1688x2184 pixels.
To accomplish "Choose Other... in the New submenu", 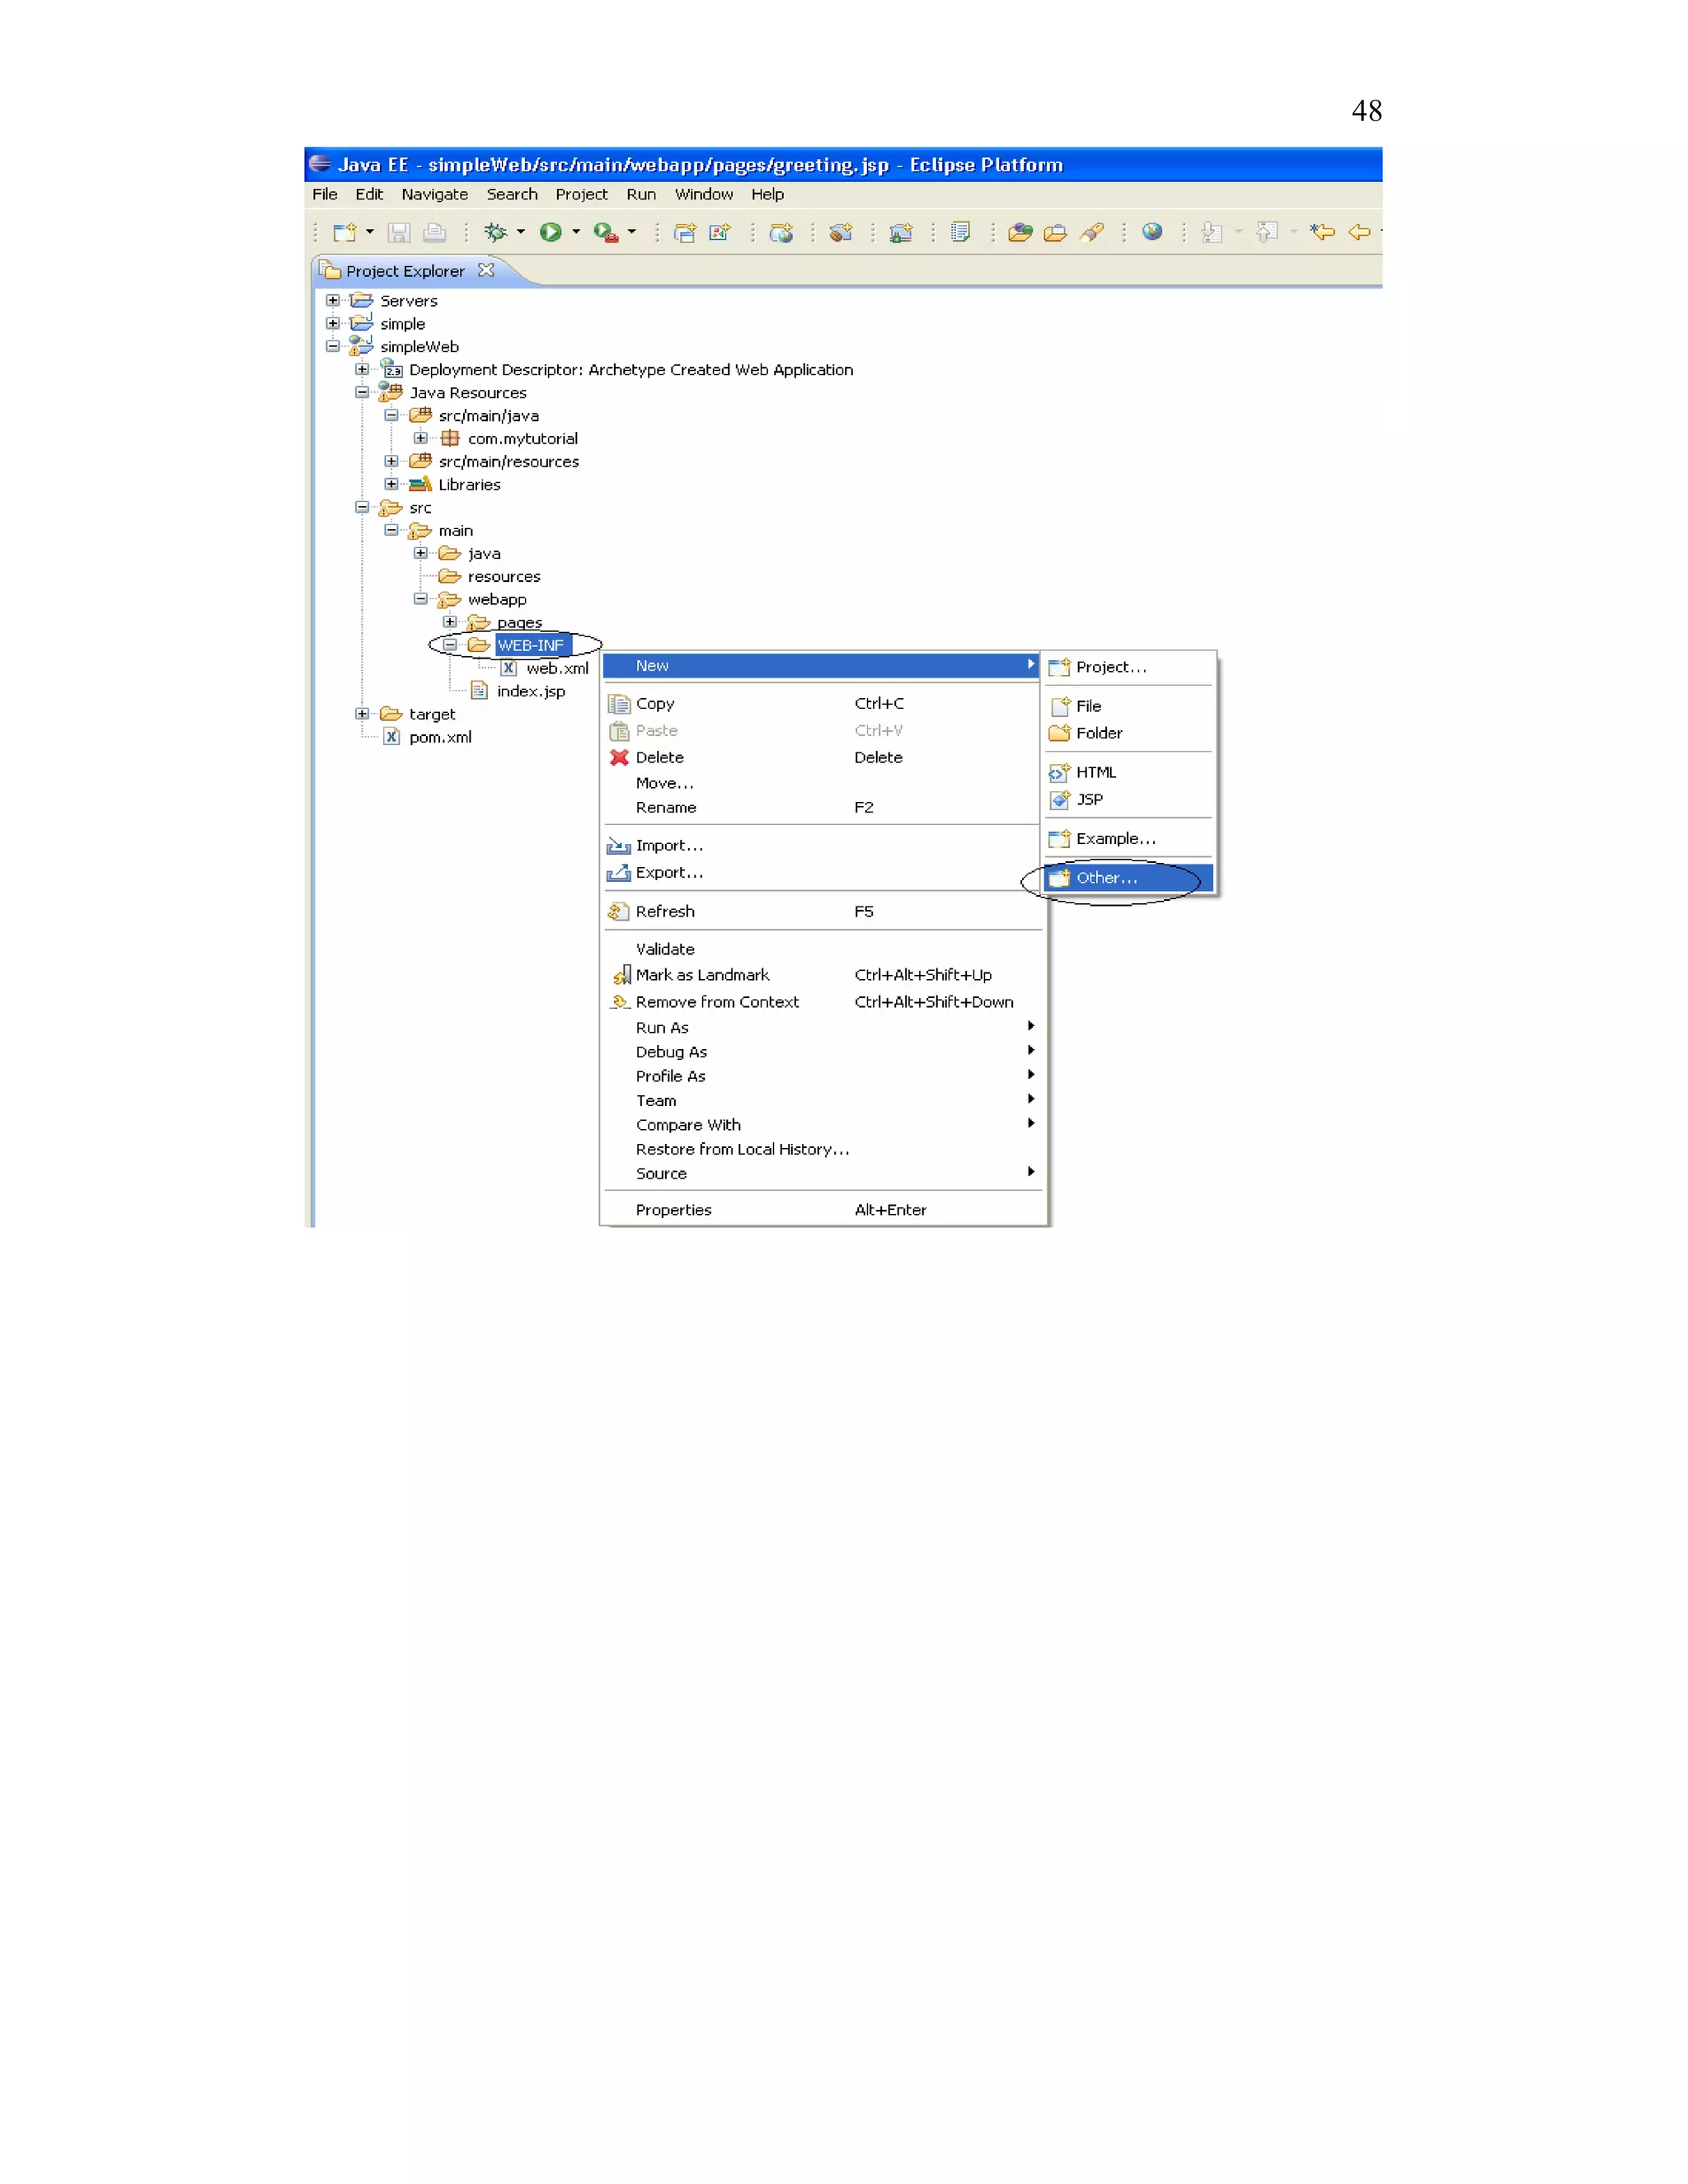I will click(x=1129, y=877).
